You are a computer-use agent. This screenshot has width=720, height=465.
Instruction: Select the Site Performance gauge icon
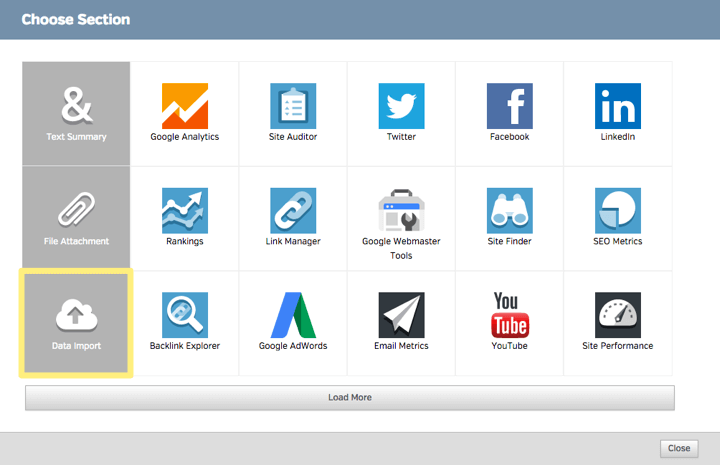(618, 315)
